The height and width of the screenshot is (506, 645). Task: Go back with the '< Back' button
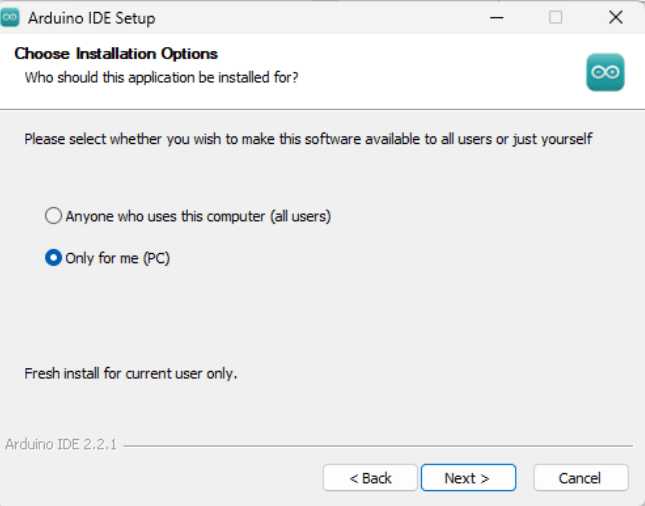(x=370, y=478)
